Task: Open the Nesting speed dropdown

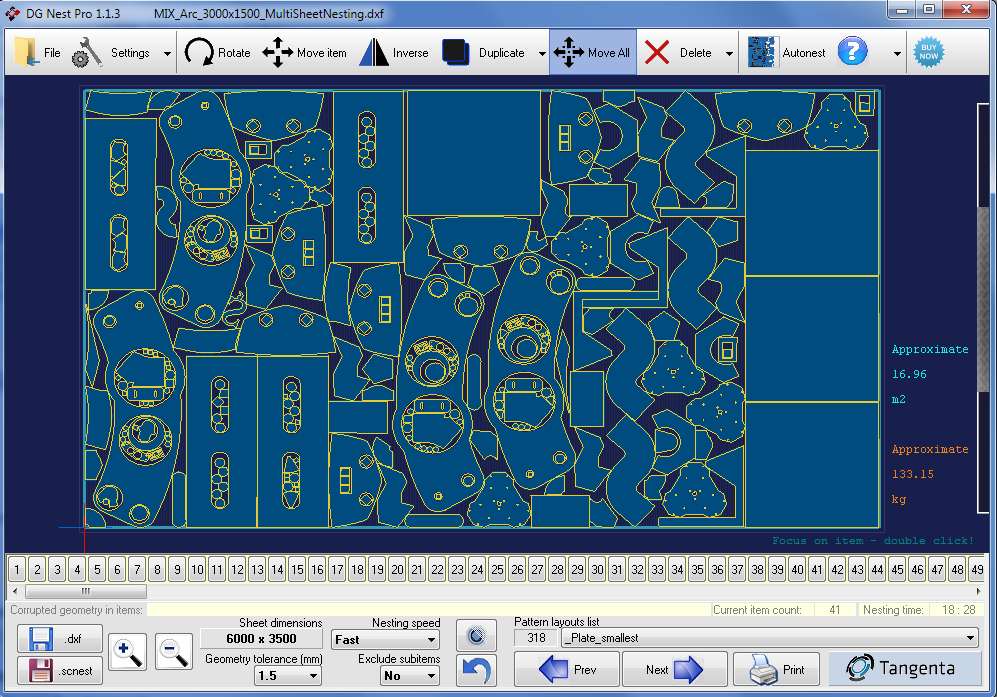Action: tap(385, 639)
